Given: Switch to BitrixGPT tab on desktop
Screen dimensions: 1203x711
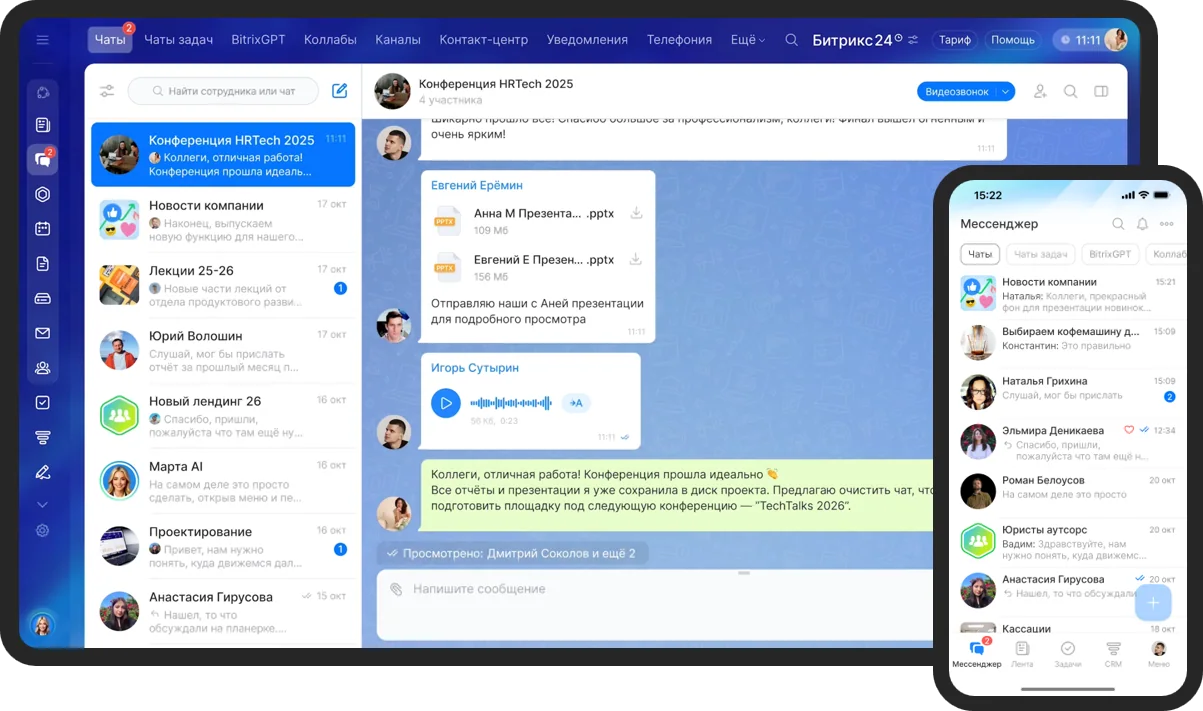Looking at the screenshot, I should tap(258, 40).
